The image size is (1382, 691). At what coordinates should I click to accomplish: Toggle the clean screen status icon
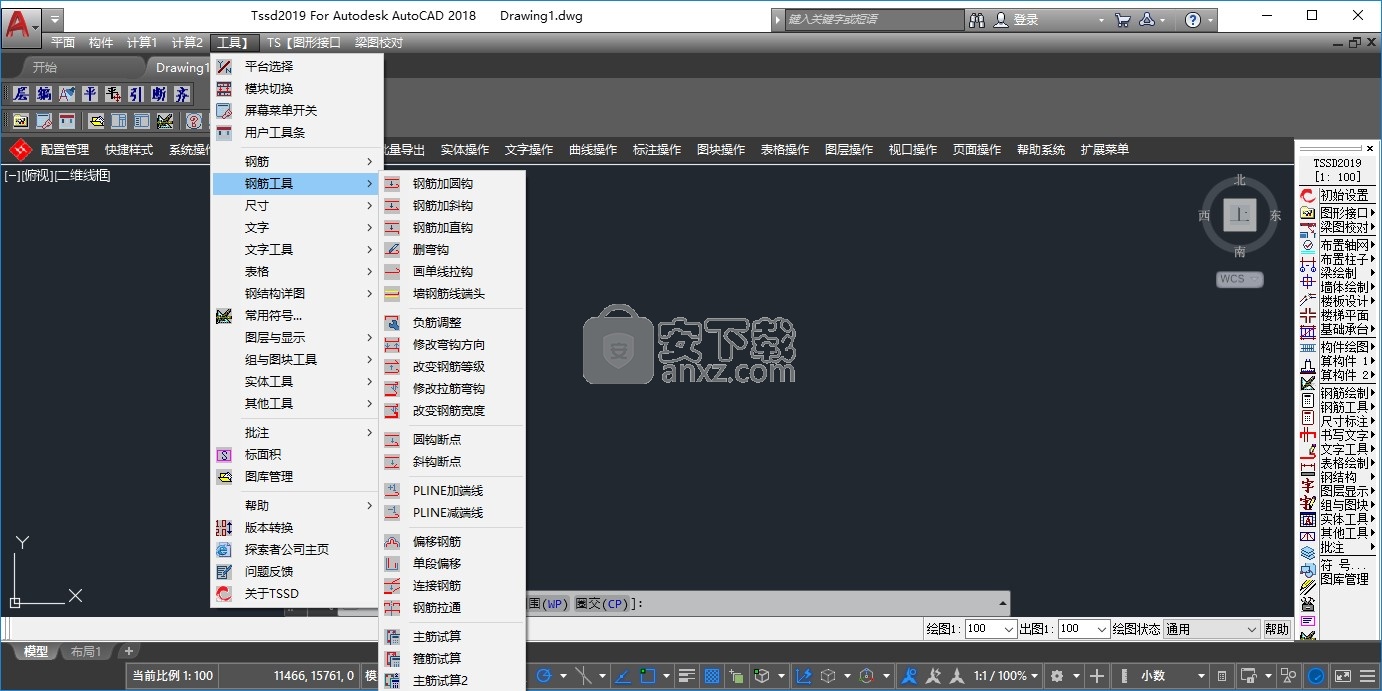click(x=1343, y=676)
